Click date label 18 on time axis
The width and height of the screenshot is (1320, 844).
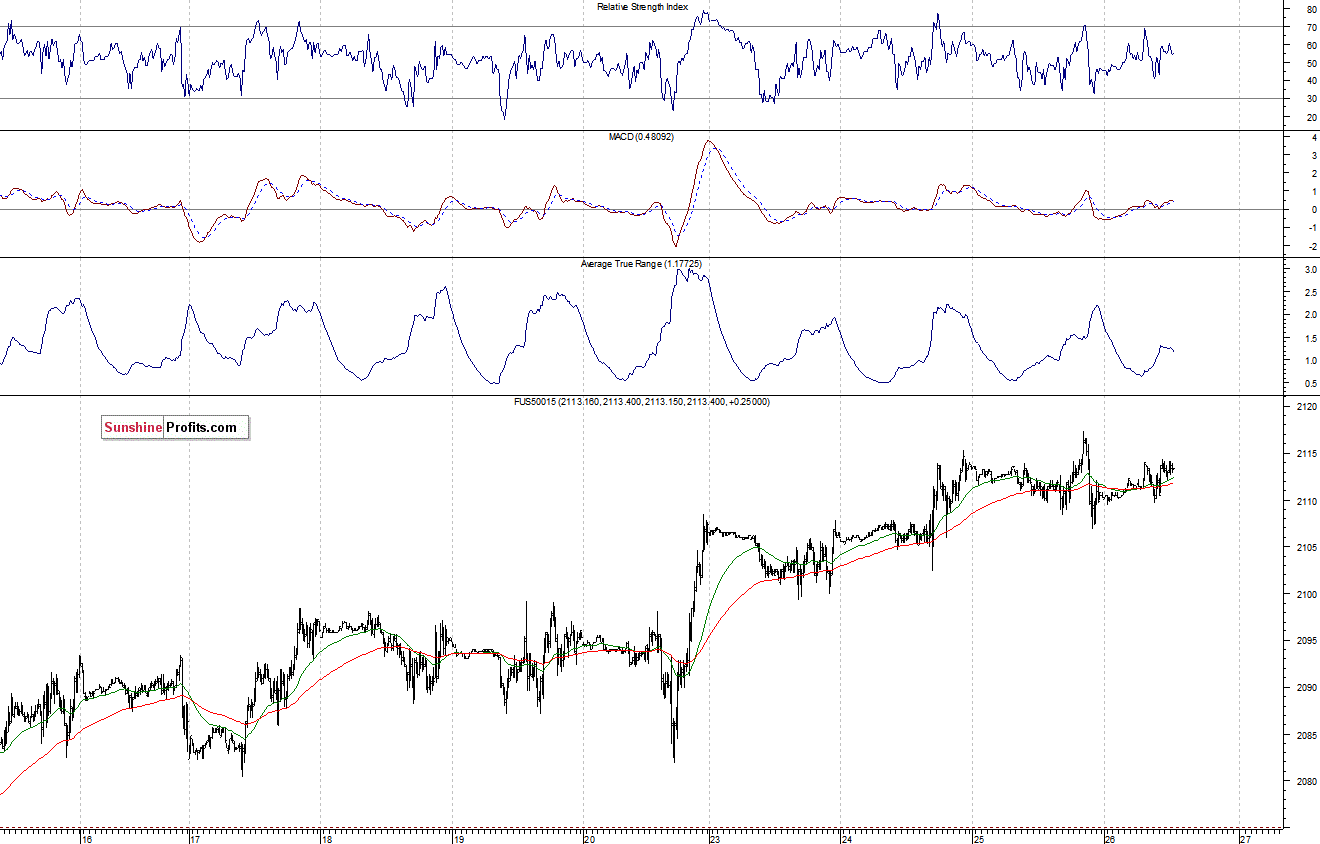tap(328, 838)
